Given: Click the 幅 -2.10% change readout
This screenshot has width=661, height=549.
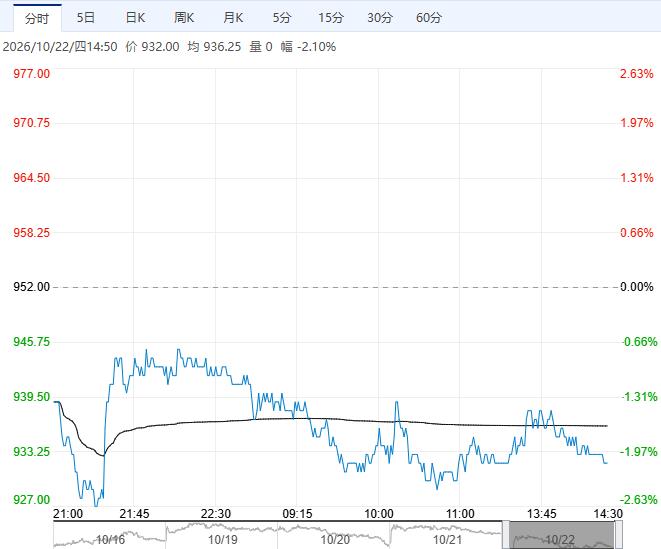Looking at the screenshot, I should (x=308, y=47).
